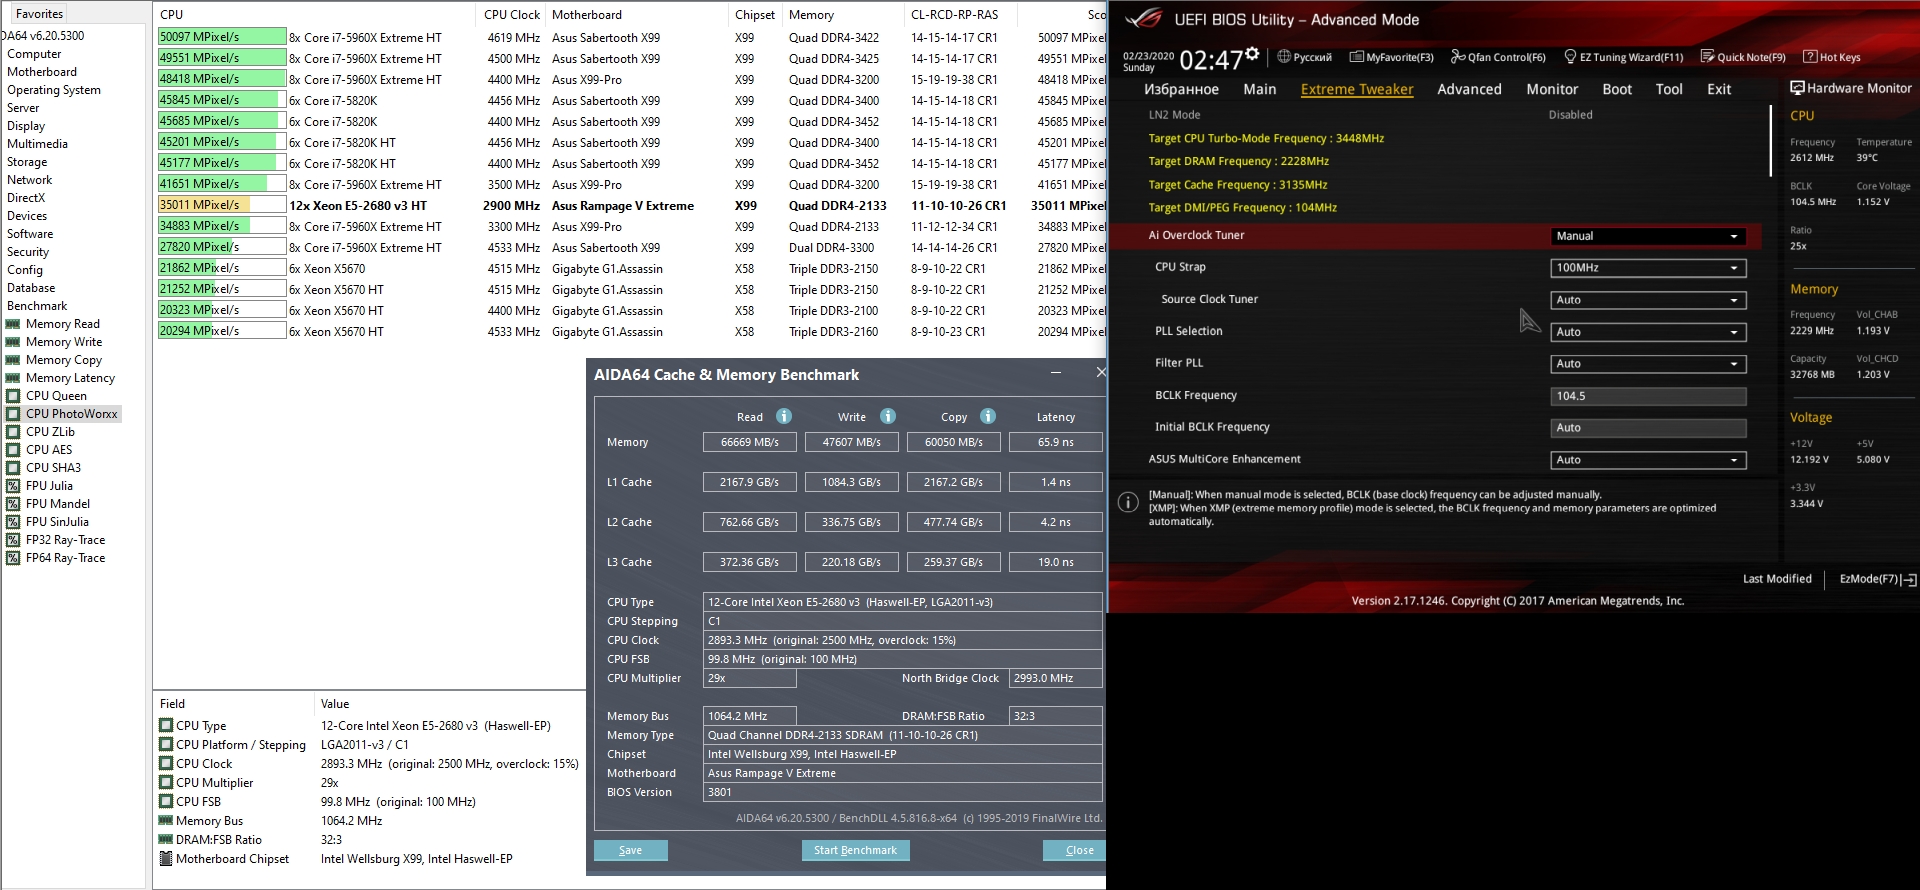Image resolution: width=1920 pixels, height=890 pixels.
Task: Open the Source Clock Tuner dropdown
Action: 1648,300
